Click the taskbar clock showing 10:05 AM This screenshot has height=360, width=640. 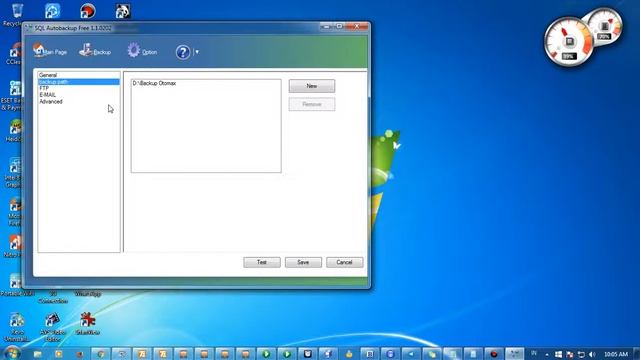pyautogui.click(x=616, y=354)
